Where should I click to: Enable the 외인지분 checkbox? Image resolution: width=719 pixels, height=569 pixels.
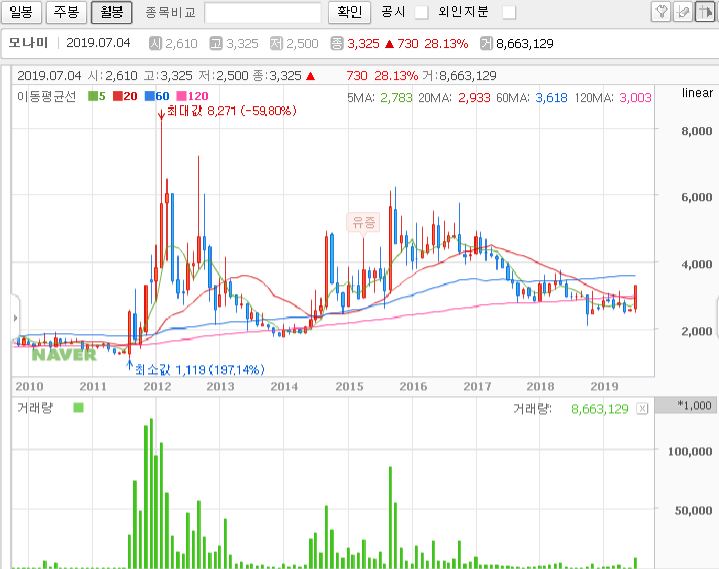pos(509,12)
